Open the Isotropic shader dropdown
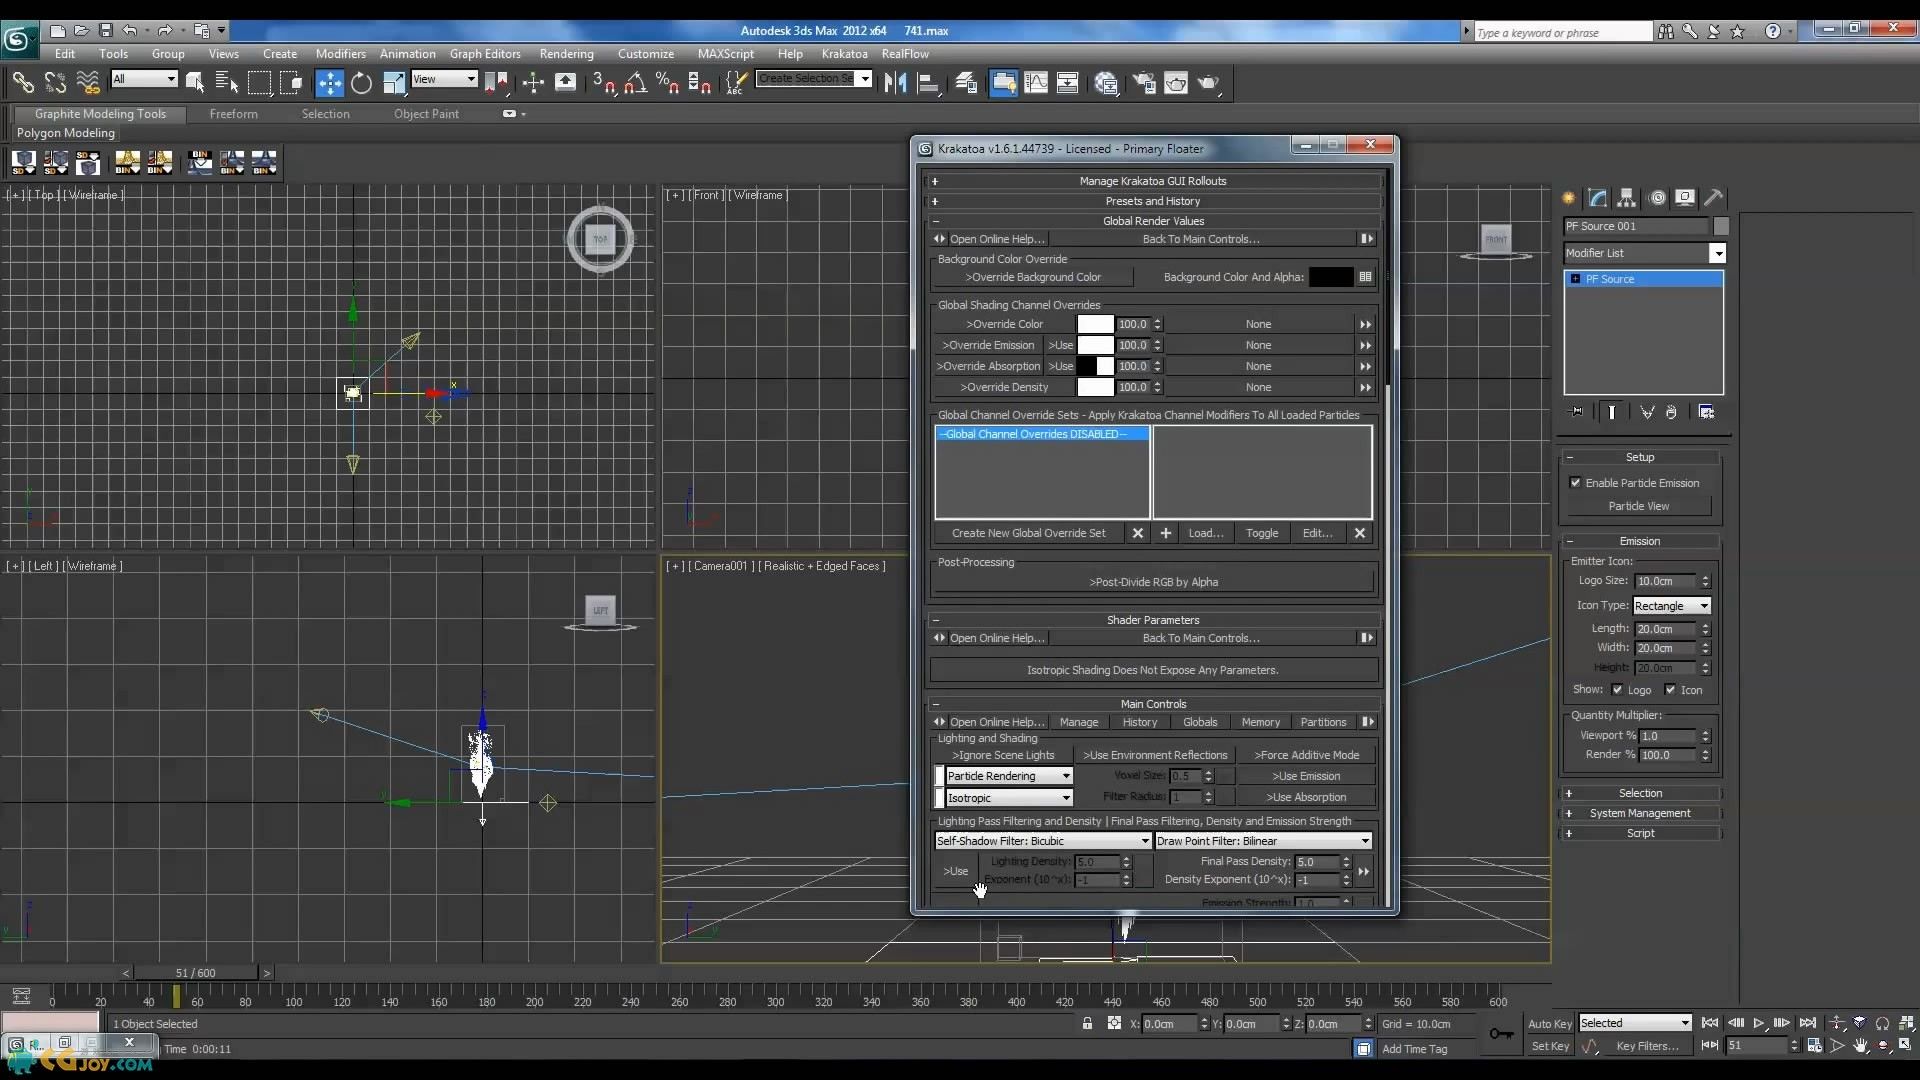The height and width of the screenshot is (1080, 1920). pyautogui.click(x=1009, y=797)
